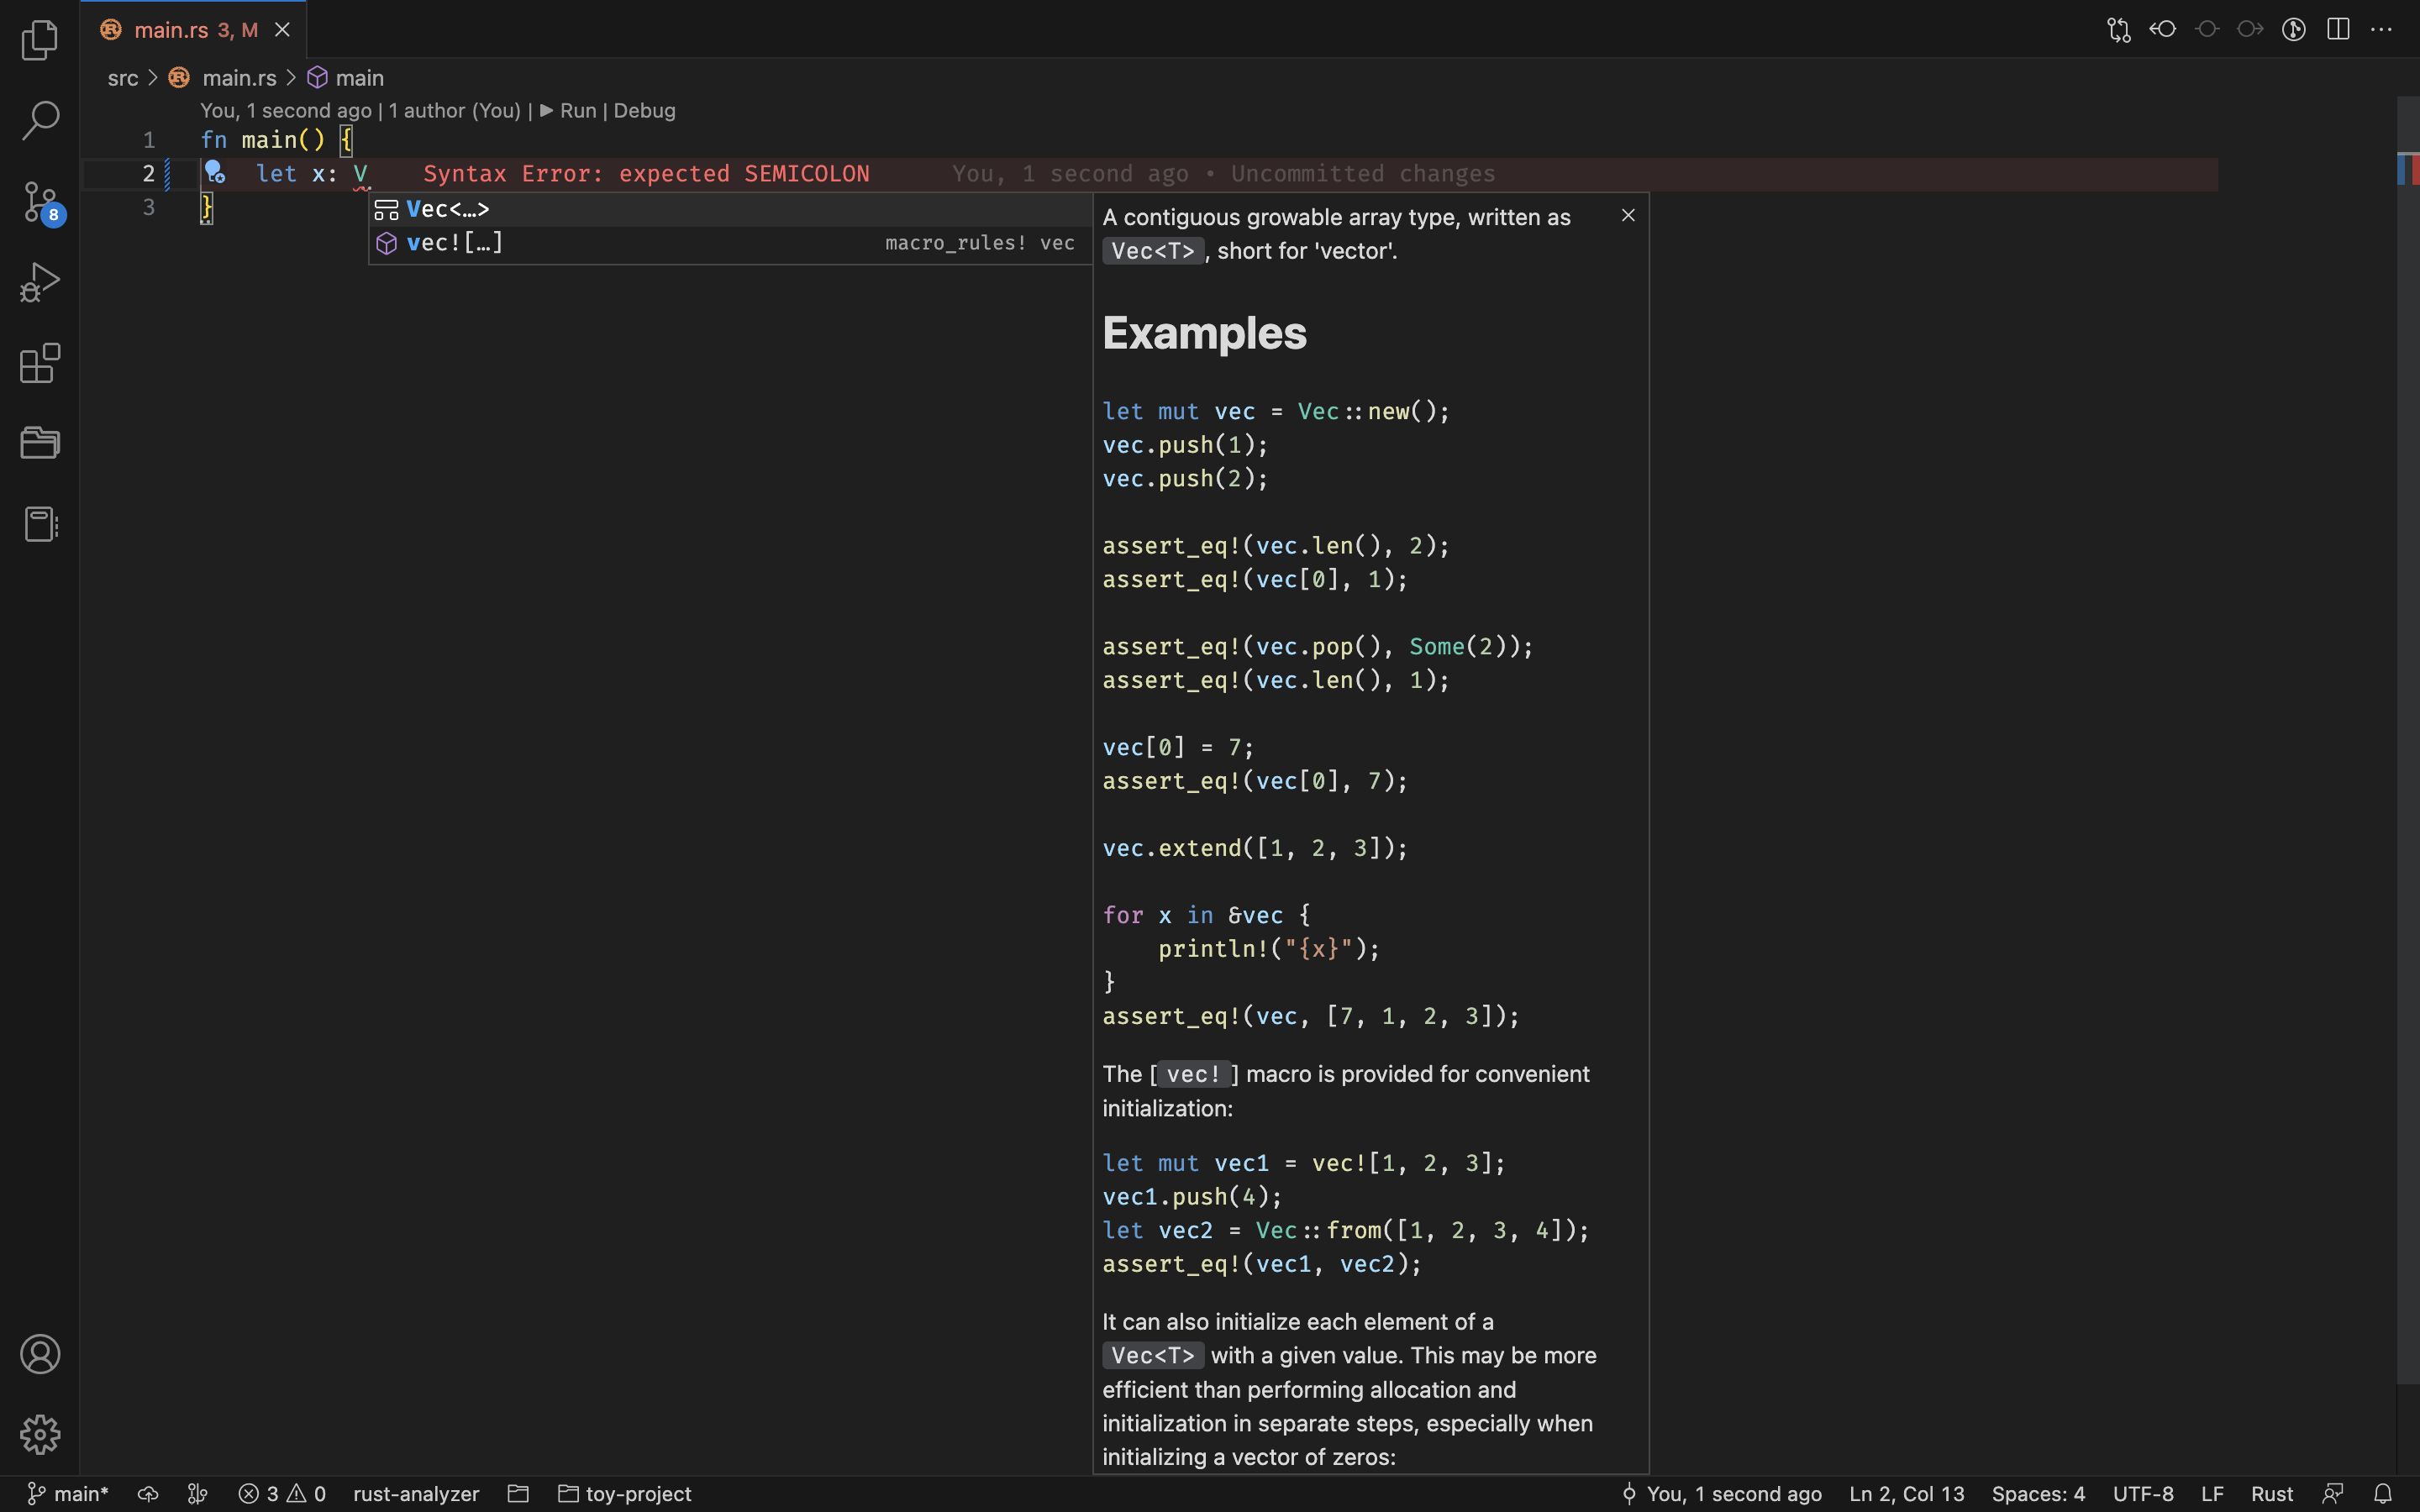Viewport: 2420px width, 1512px height.
Task: Select the vec![…] macro completion suggestion
Action: [x=730, y=243]
